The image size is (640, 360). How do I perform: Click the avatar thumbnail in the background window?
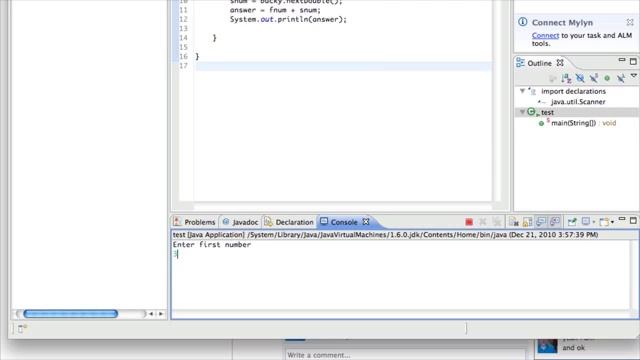click(547, 346)
